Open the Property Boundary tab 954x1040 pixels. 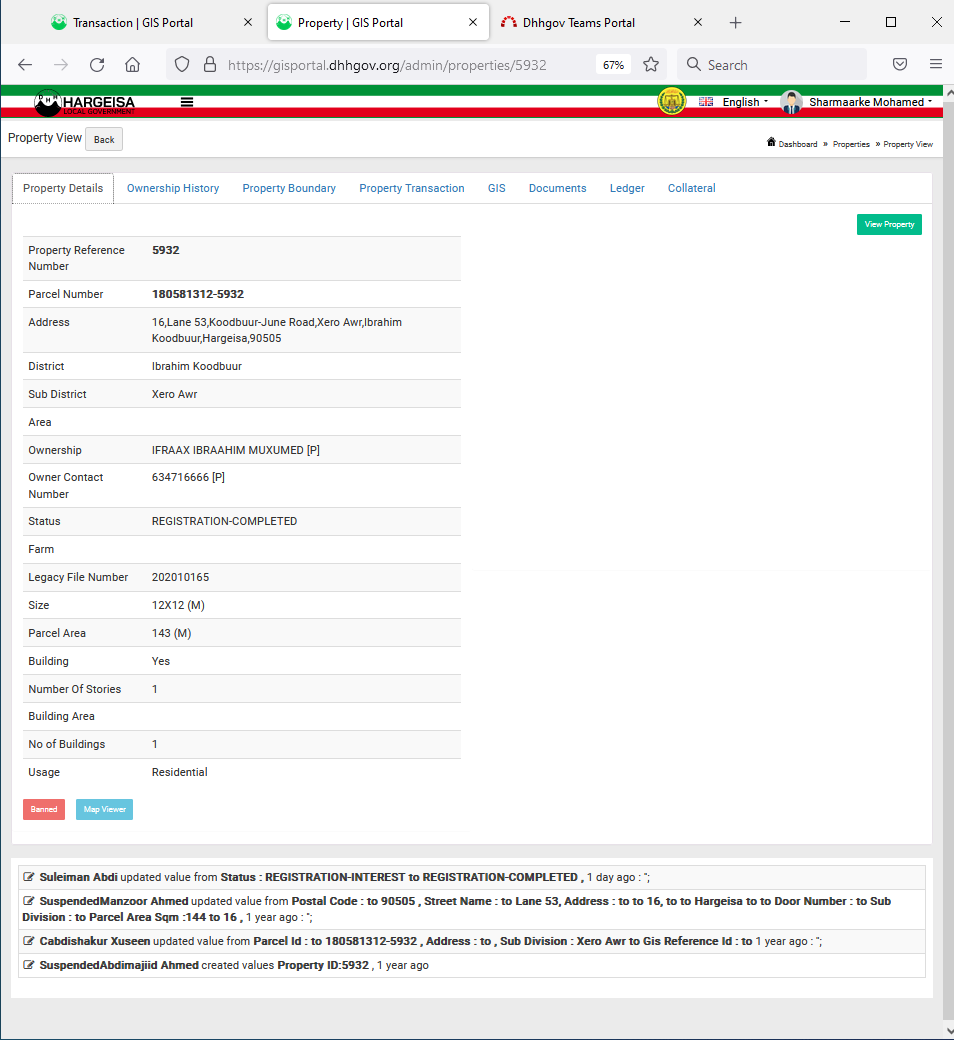click(x=289, y=188)
